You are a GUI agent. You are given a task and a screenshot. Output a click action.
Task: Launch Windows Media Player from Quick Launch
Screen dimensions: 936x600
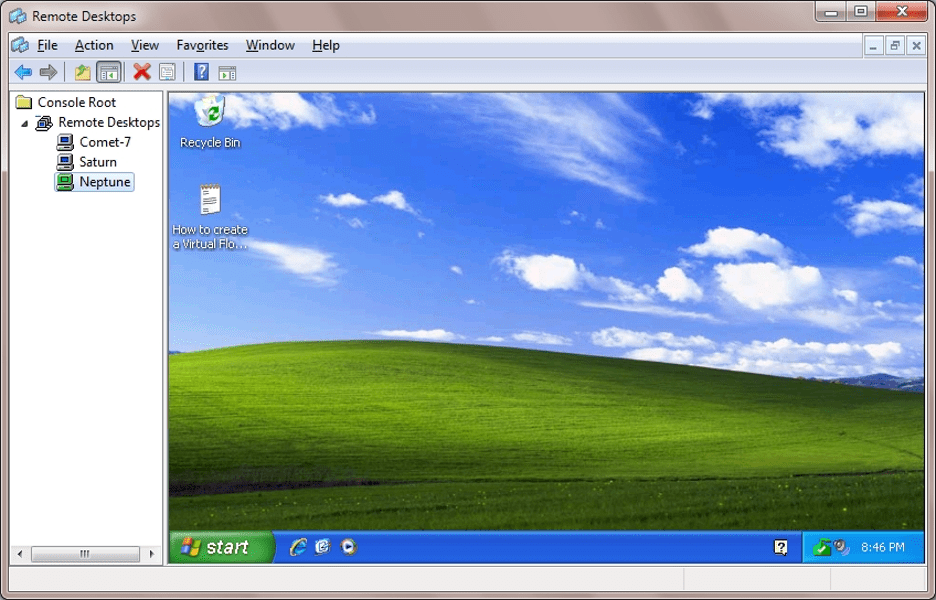click(349, 547)
